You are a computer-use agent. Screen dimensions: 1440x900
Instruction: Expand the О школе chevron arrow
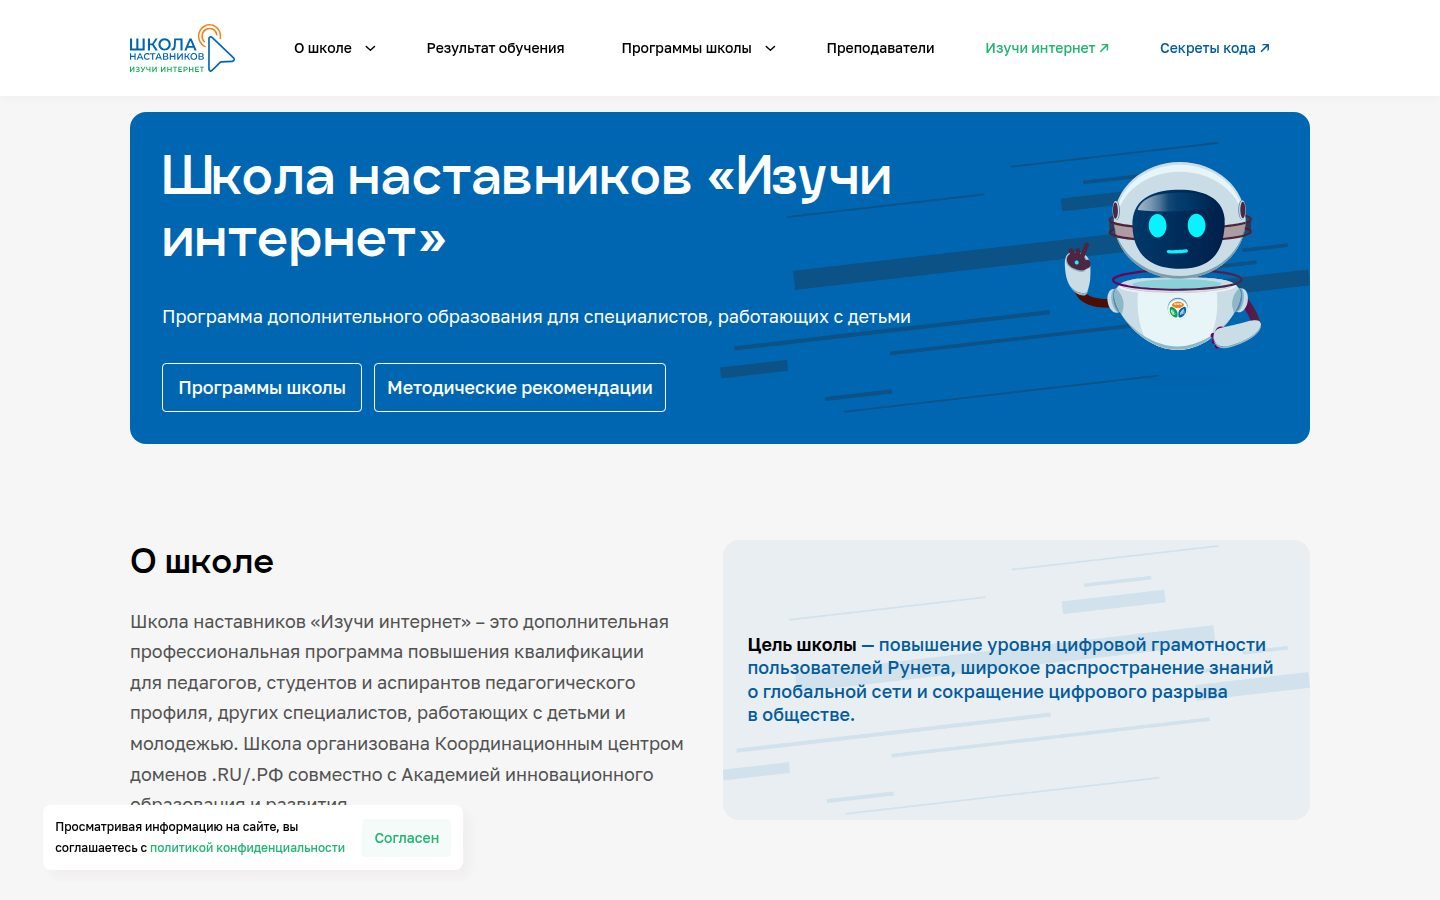pyautogui.click(x=370, y=48)
